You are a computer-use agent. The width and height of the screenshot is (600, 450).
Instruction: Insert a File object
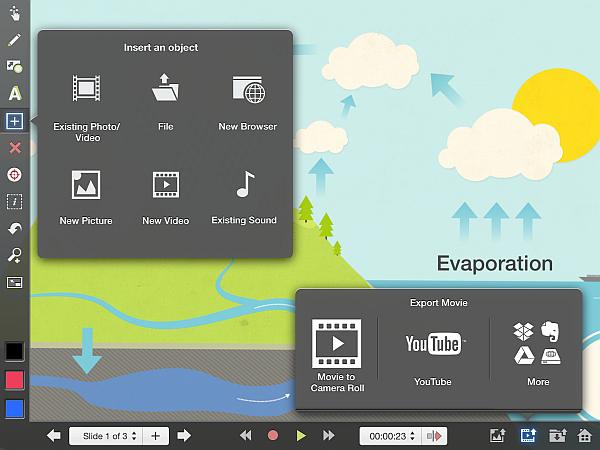pos(165,107)
